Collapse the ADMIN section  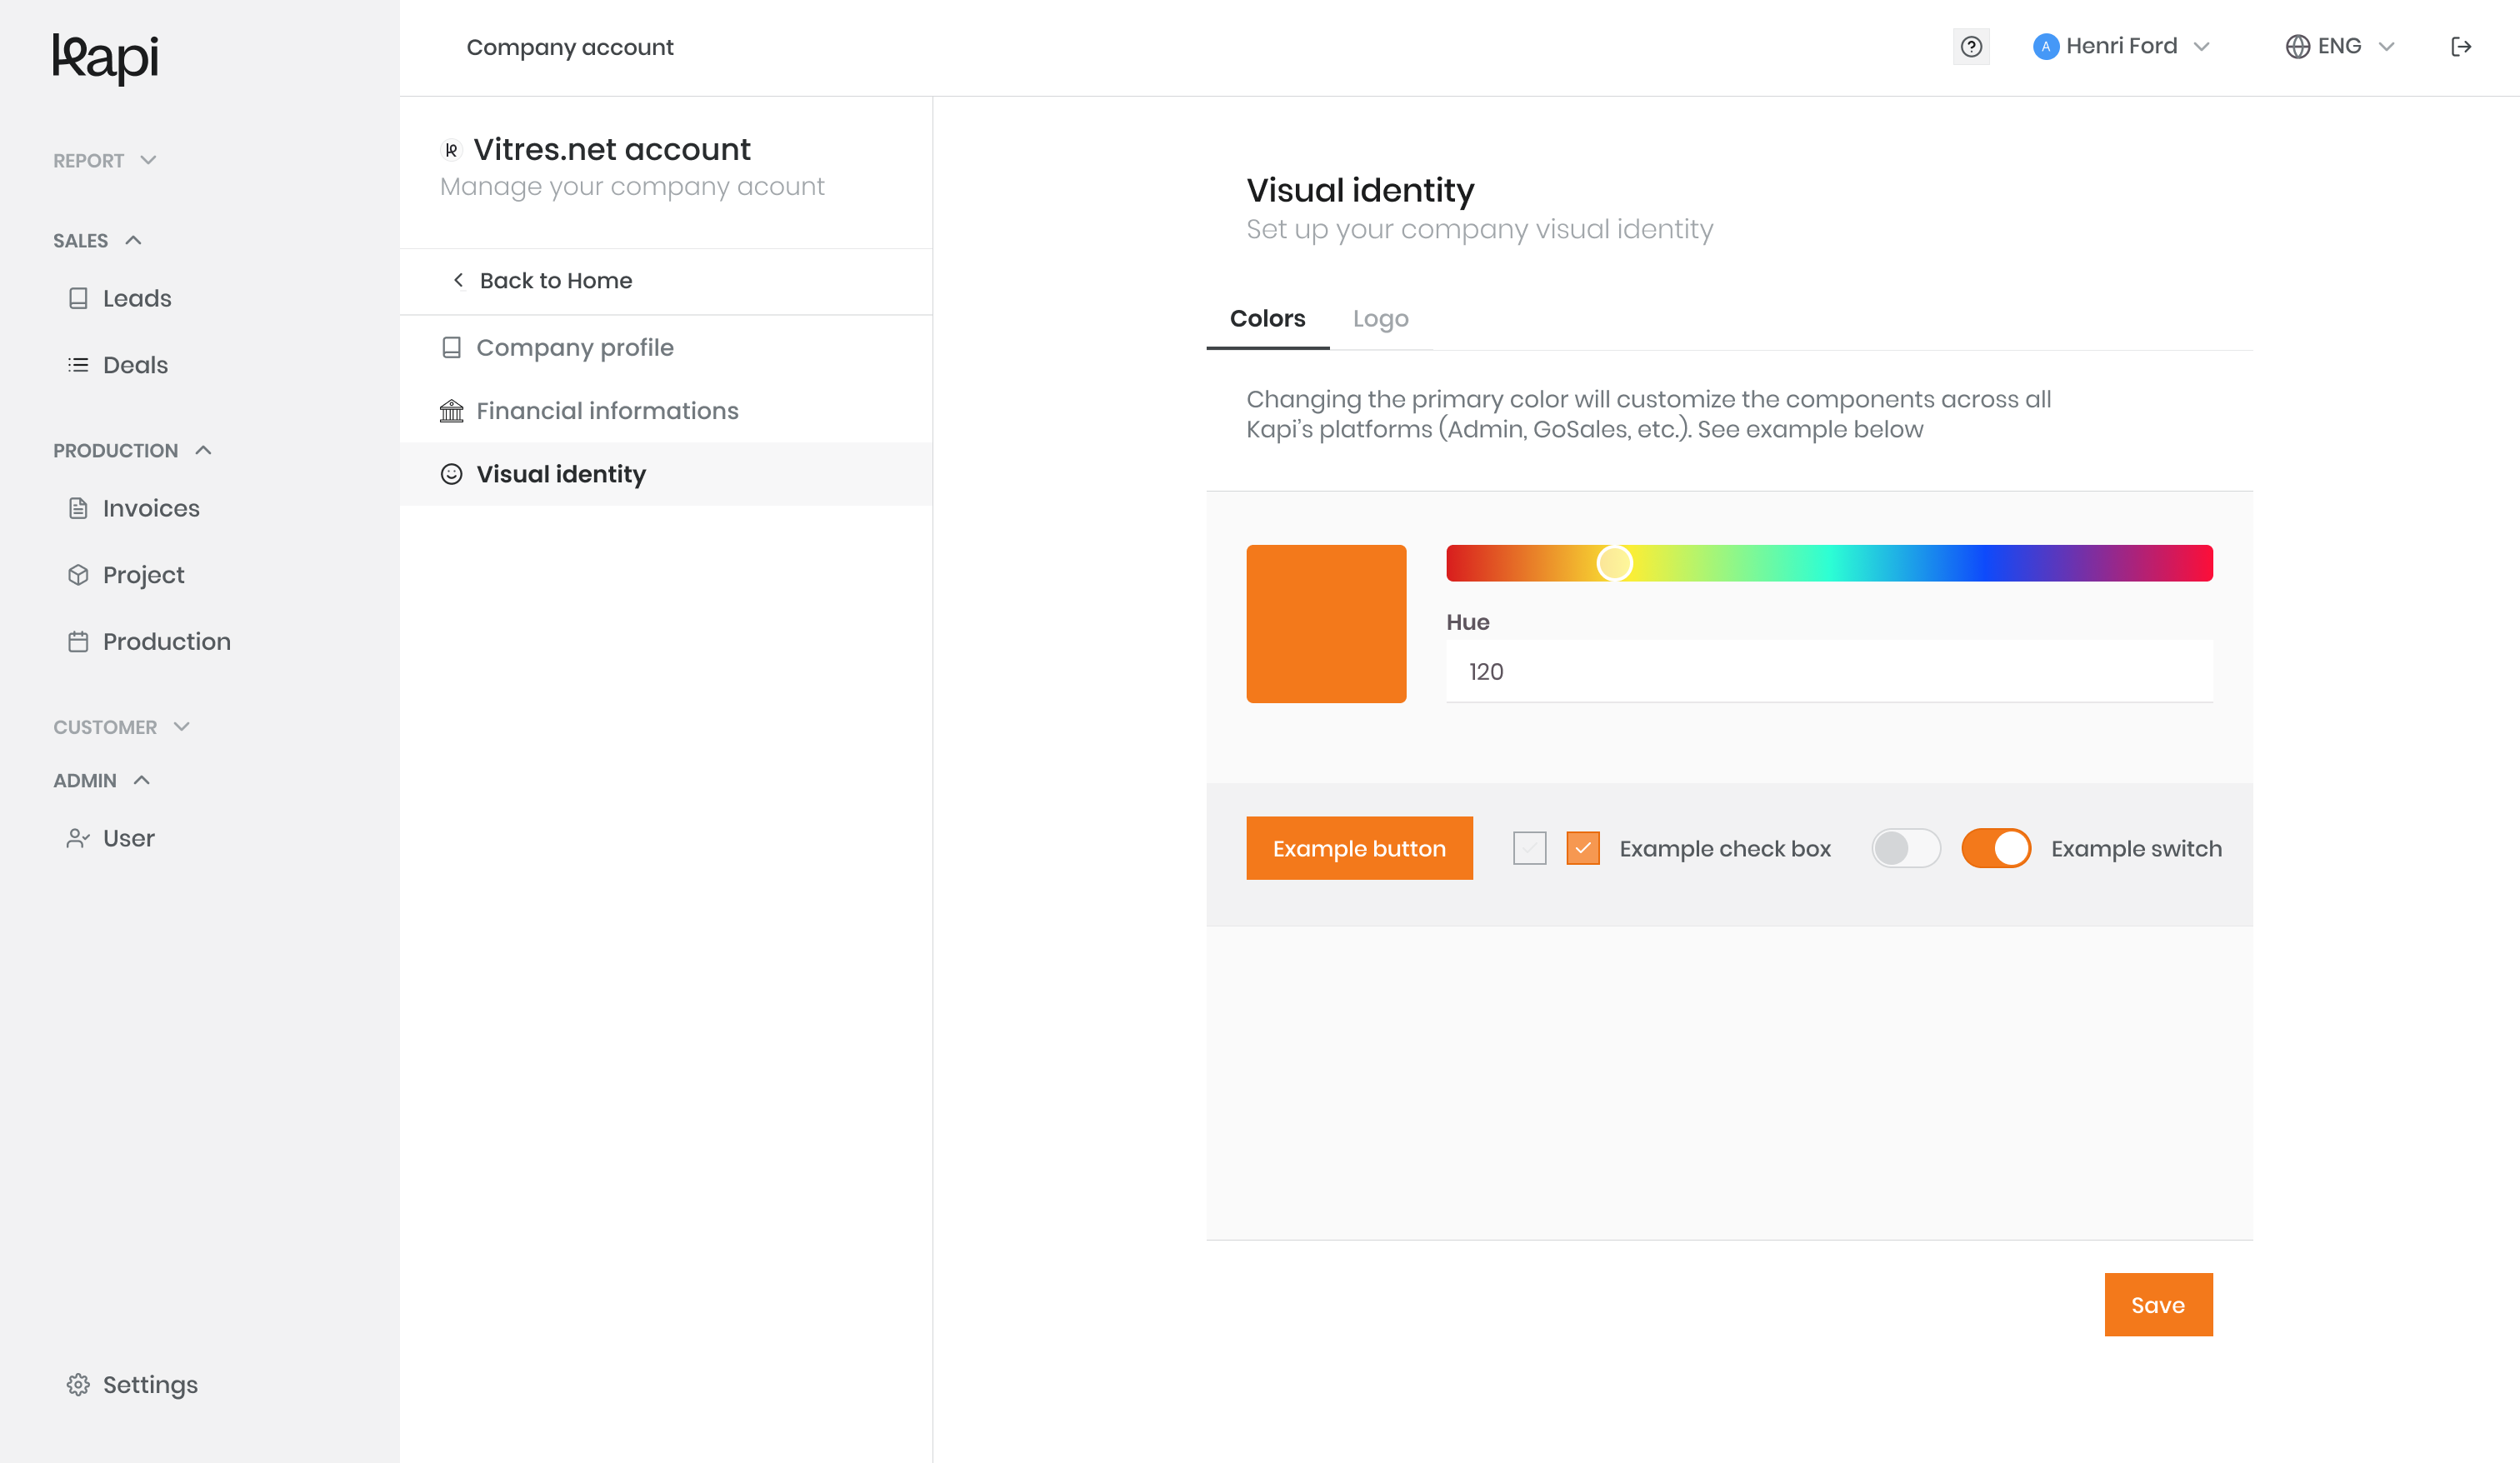[101, 780]
